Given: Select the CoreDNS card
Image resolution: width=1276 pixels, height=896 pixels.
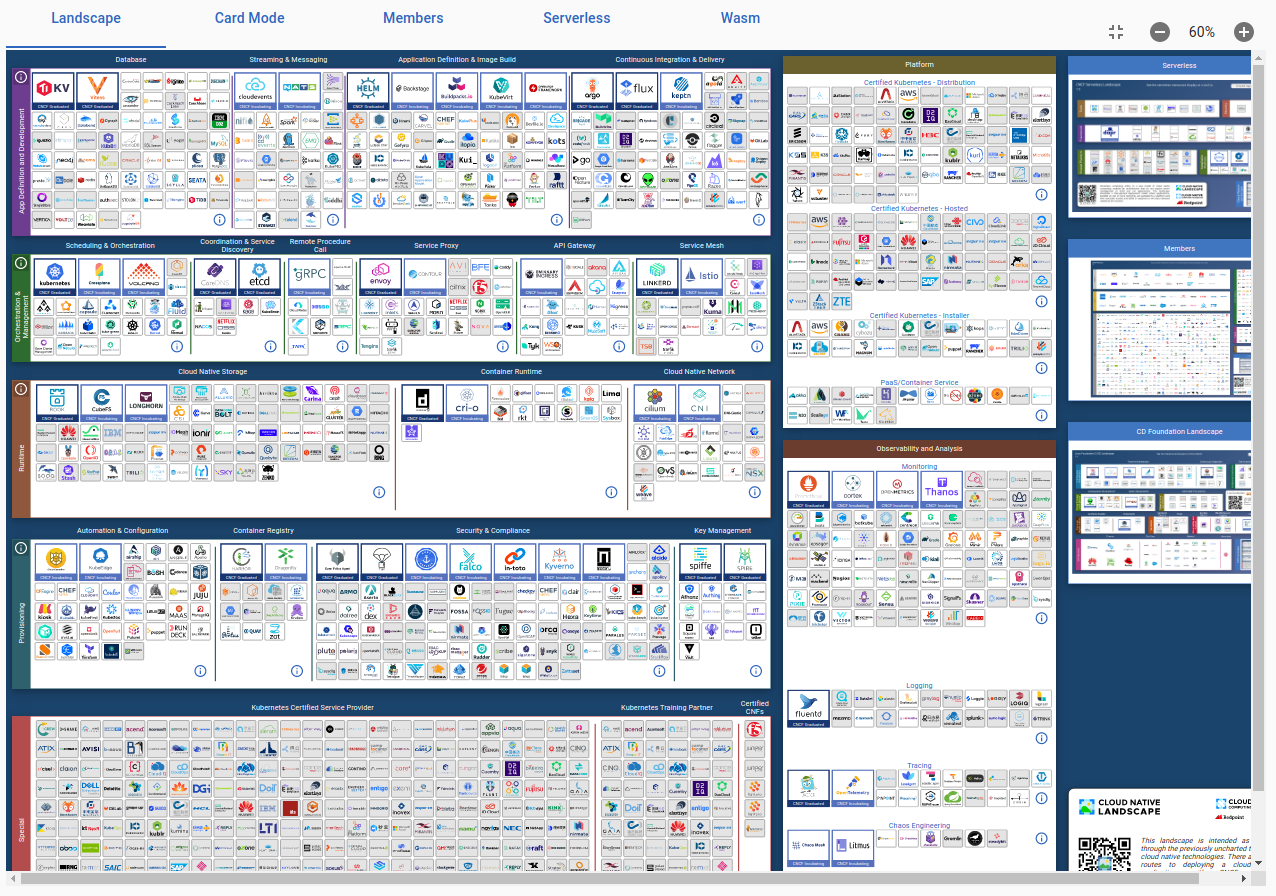Looking at the screenshot, I should (x=214, y=277).
